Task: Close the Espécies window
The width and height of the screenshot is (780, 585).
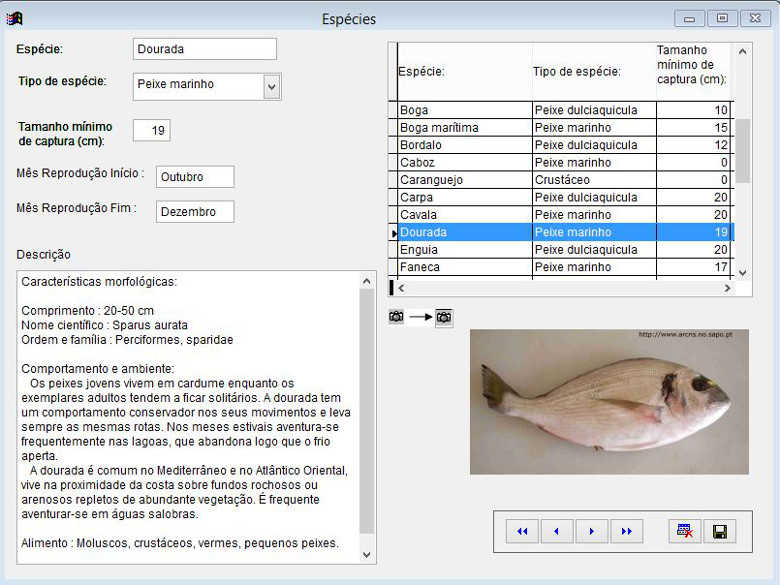Action: coord(755,18)
